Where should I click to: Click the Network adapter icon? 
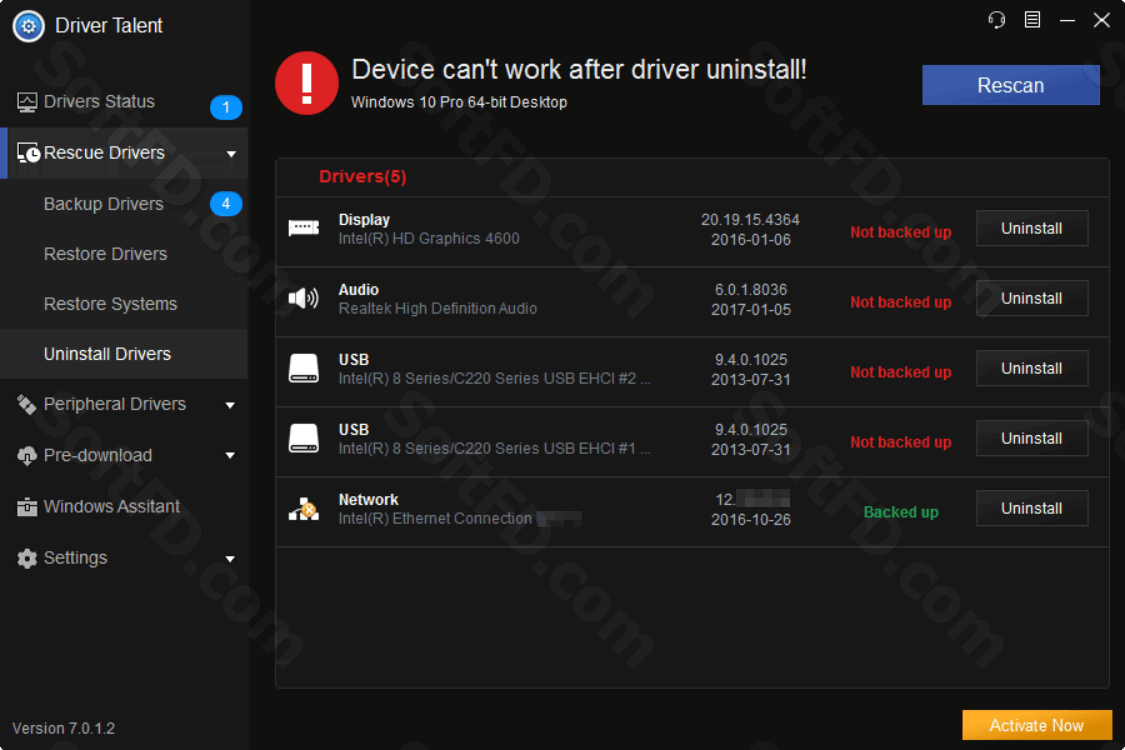[303, 509]
